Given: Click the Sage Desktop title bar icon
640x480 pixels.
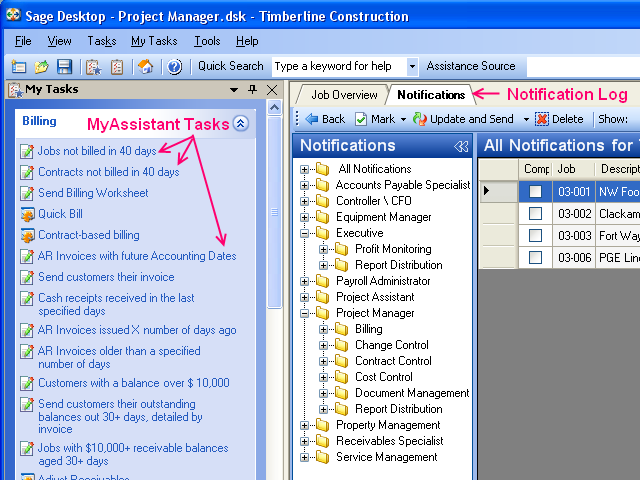Looking at the screenshot, I should point(13,15).
